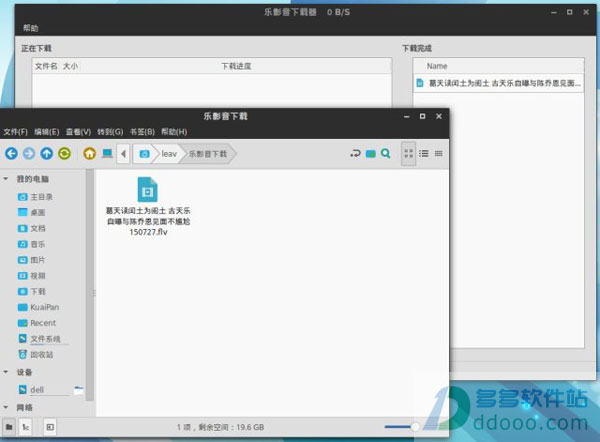Show tree view in the sidebar
The height and width of the screenshot is (442, 600).
click(x=25, y=427)
